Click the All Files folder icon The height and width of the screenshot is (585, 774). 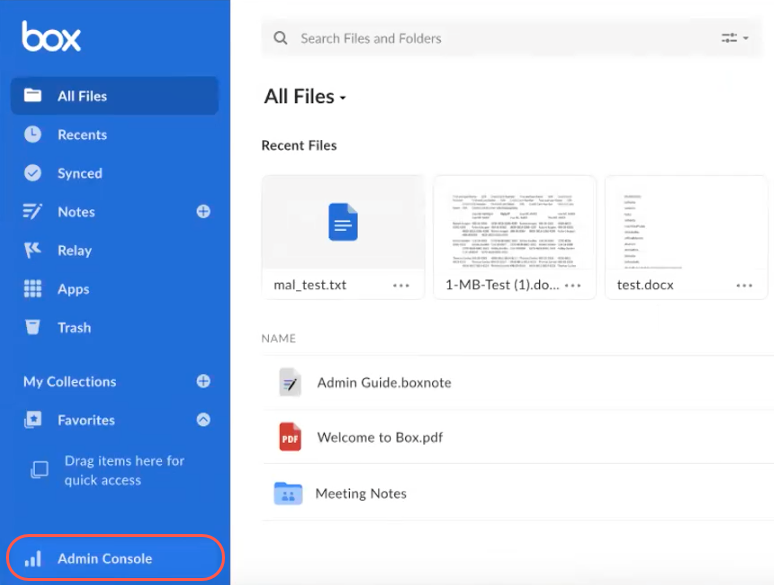click(x=33, y=95)
